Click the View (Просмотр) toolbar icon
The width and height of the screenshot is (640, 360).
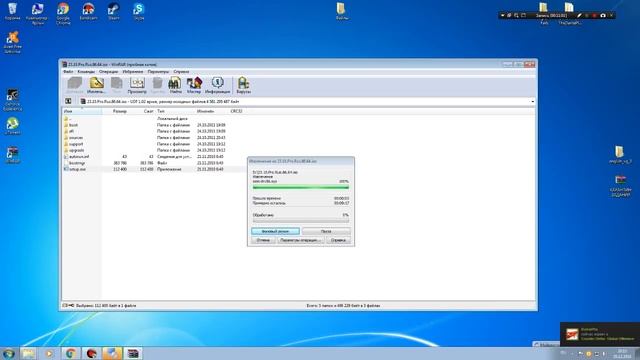tap(137, 85)
